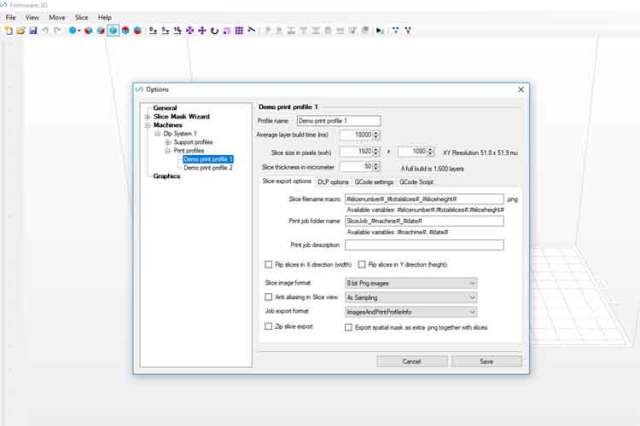Enable Flip slices in X direction
This screenshot has height=426, width=640.
[x=267, y=265]
